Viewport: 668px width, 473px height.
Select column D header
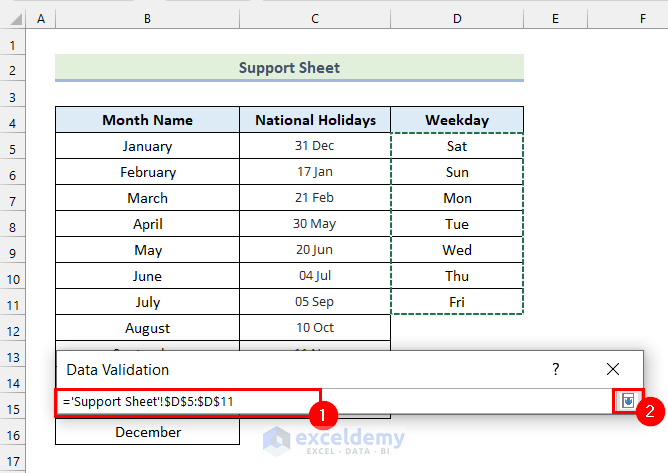coord(457,19)
